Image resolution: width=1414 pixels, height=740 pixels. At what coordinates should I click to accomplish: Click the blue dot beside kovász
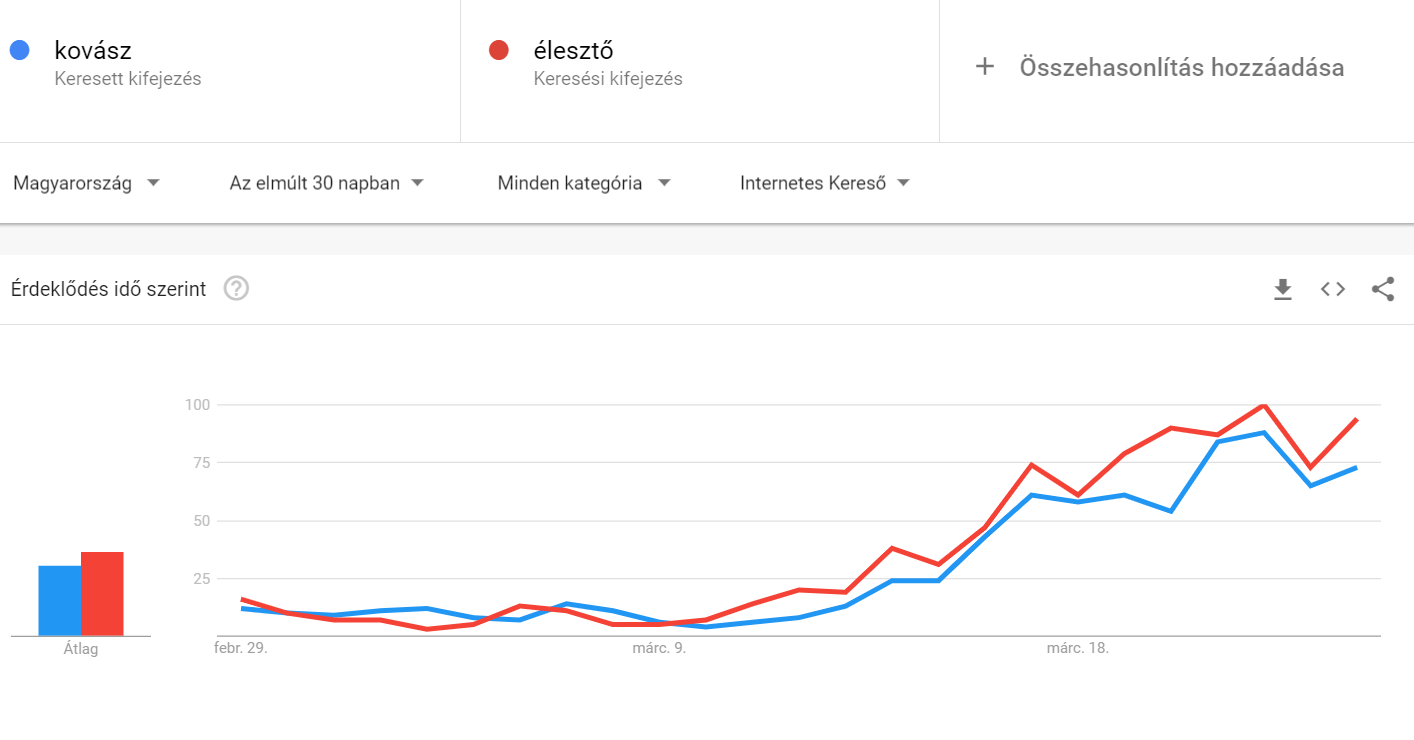19,50
